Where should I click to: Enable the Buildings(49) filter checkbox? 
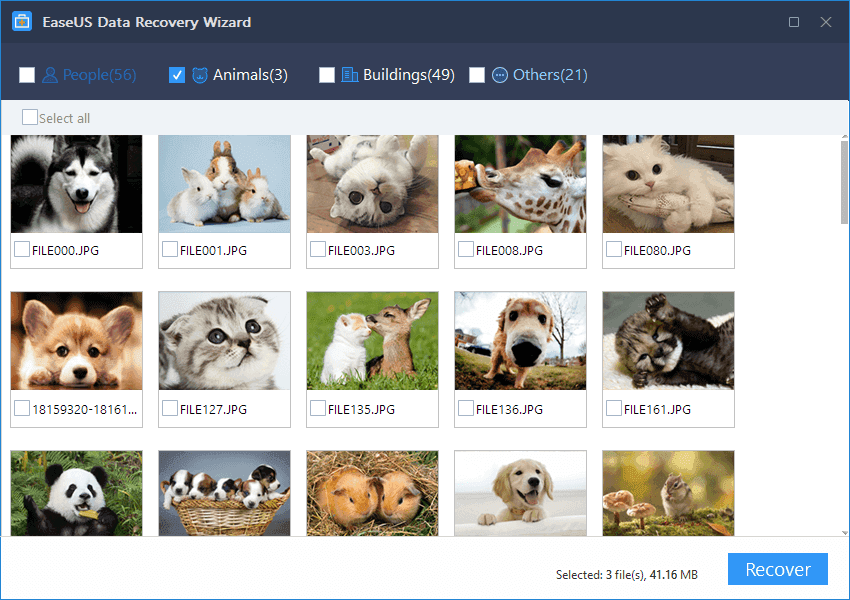pyautogui.click(x=325, y=74)
